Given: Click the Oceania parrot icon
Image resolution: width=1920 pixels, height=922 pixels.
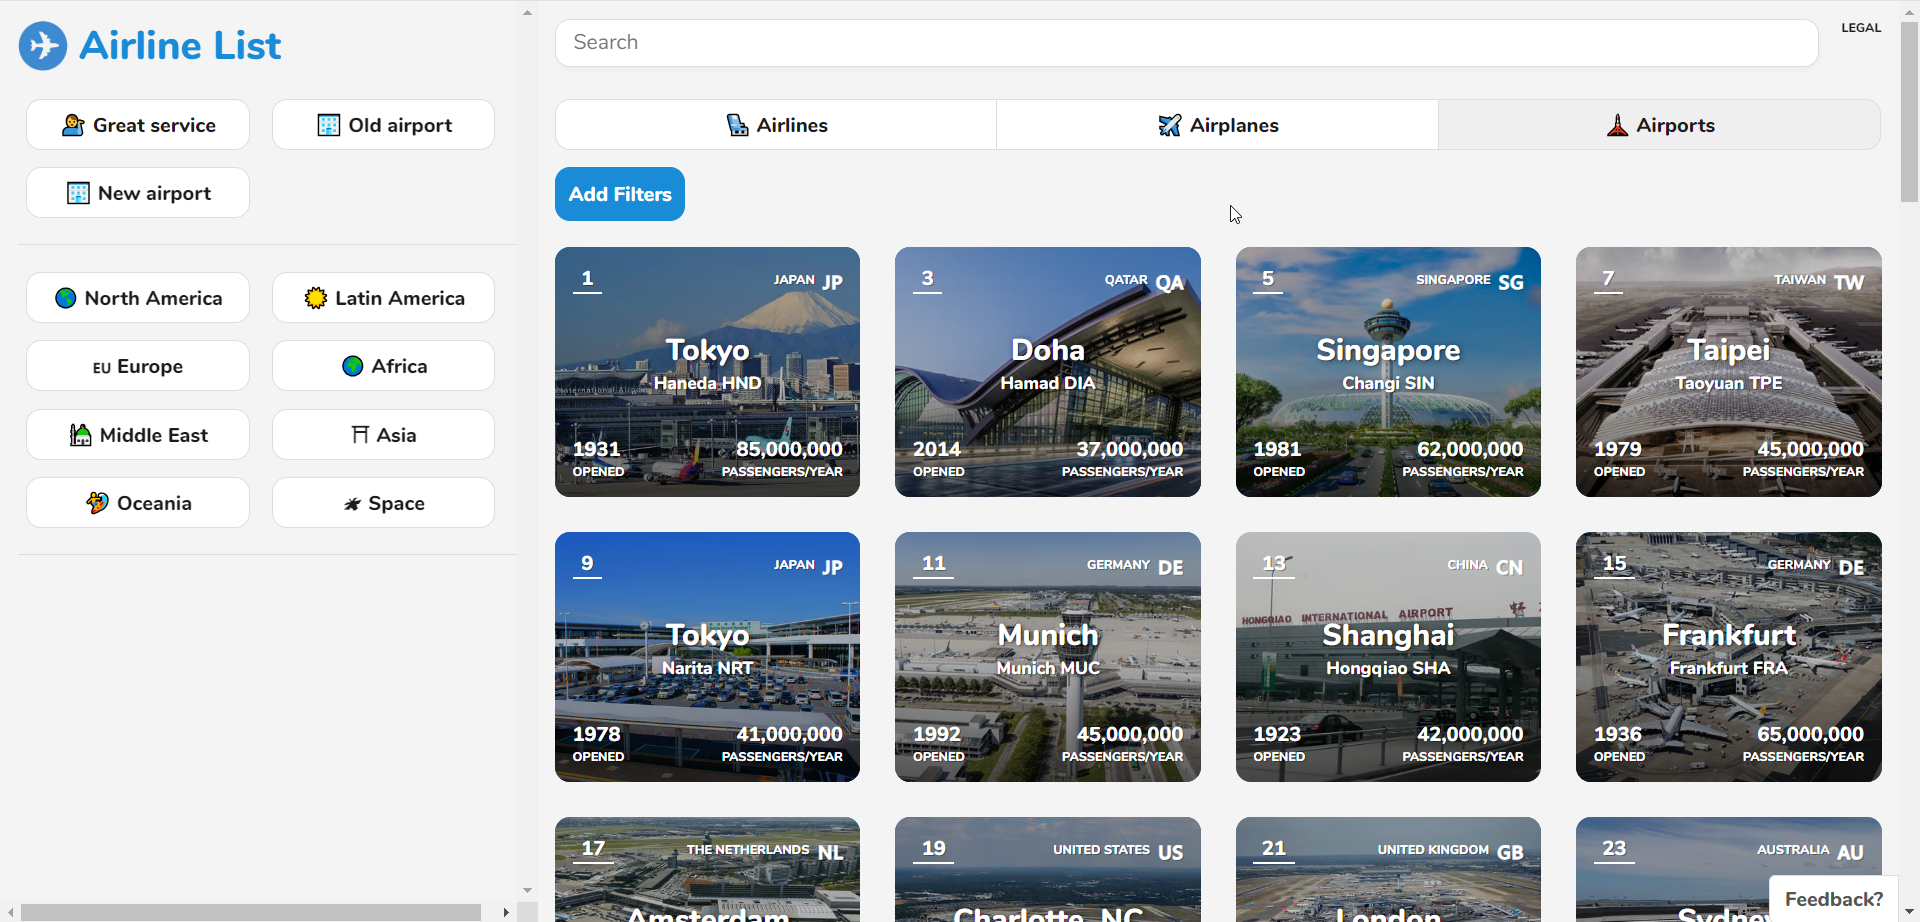Looking at the screenshot, I should point(97,503).
